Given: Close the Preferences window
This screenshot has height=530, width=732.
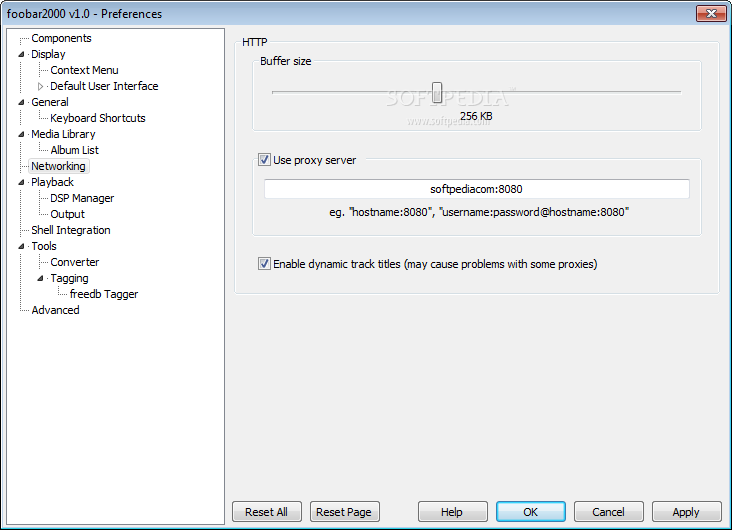Looking at the screenshot, I should pos(711,14).
